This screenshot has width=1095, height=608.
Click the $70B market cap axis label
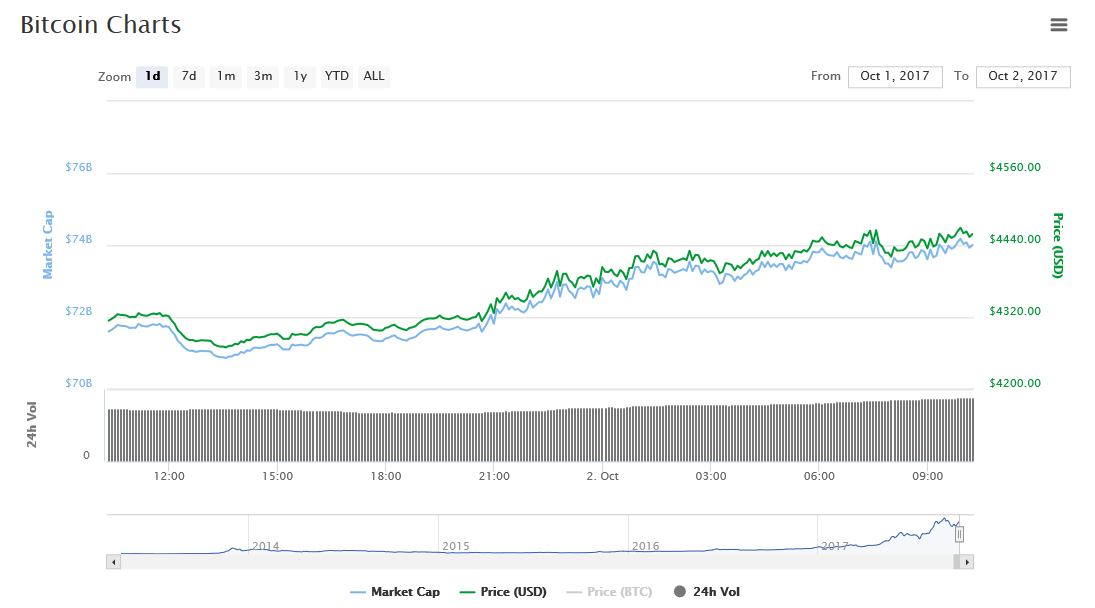tap(79, 383)
